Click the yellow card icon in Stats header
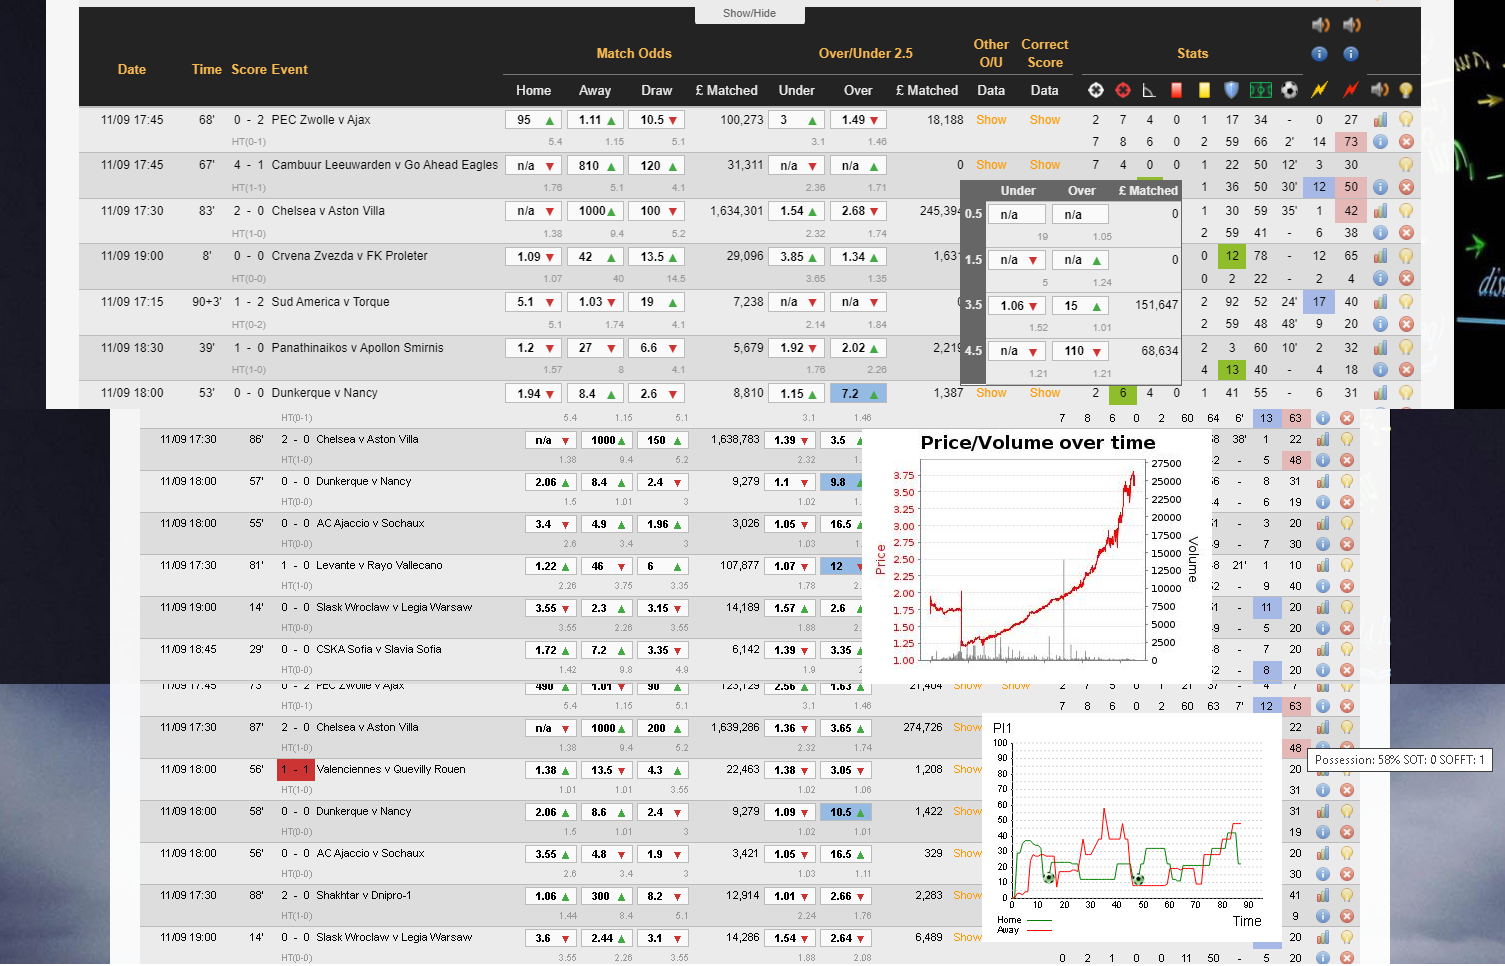 1204,90
